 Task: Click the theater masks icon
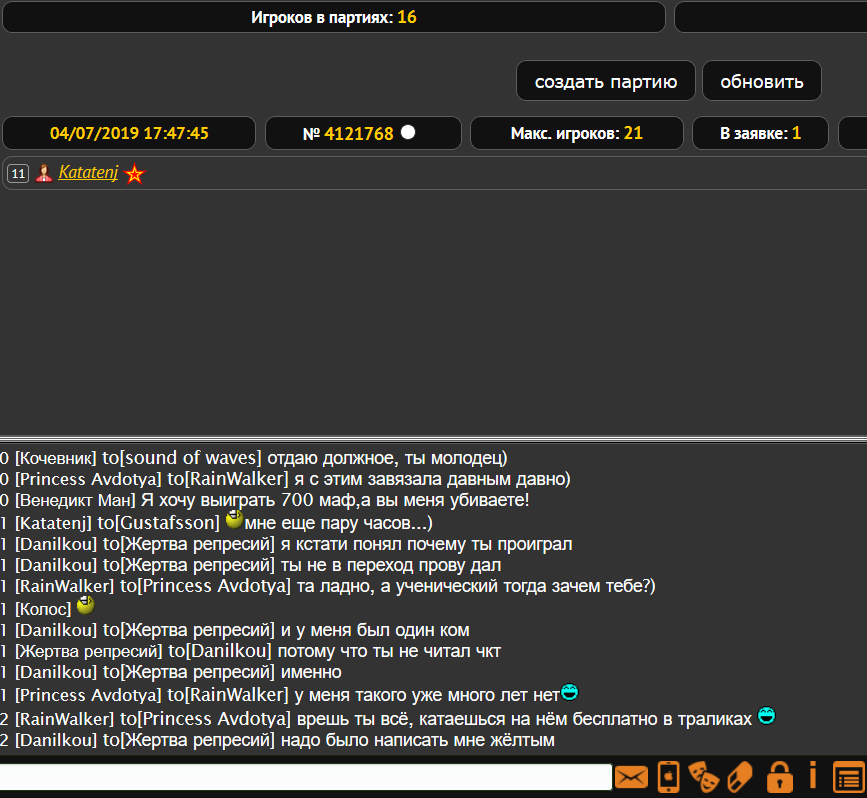[703, 777]
